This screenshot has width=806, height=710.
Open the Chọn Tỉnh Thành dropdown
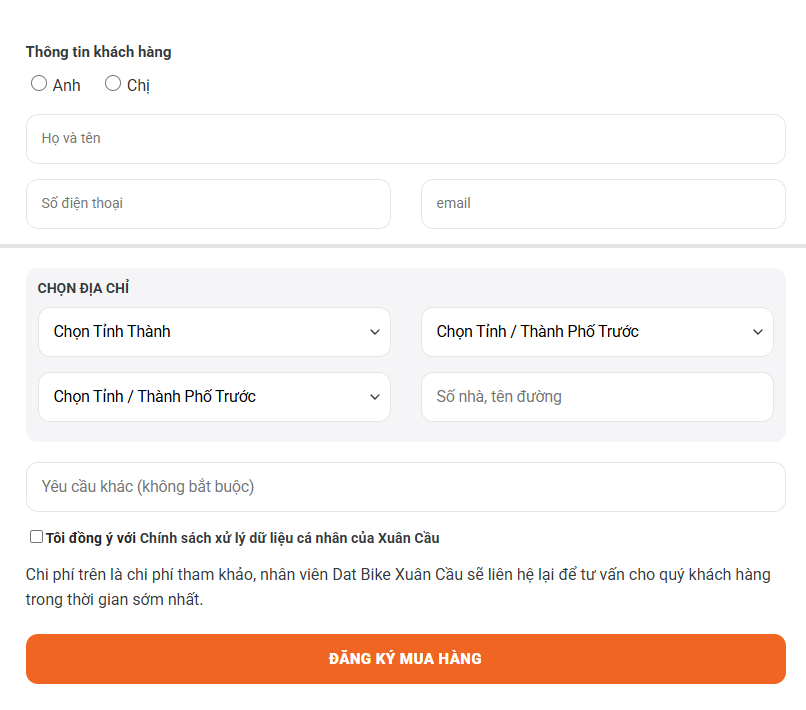pyautogui.click(x=213, y=332)
